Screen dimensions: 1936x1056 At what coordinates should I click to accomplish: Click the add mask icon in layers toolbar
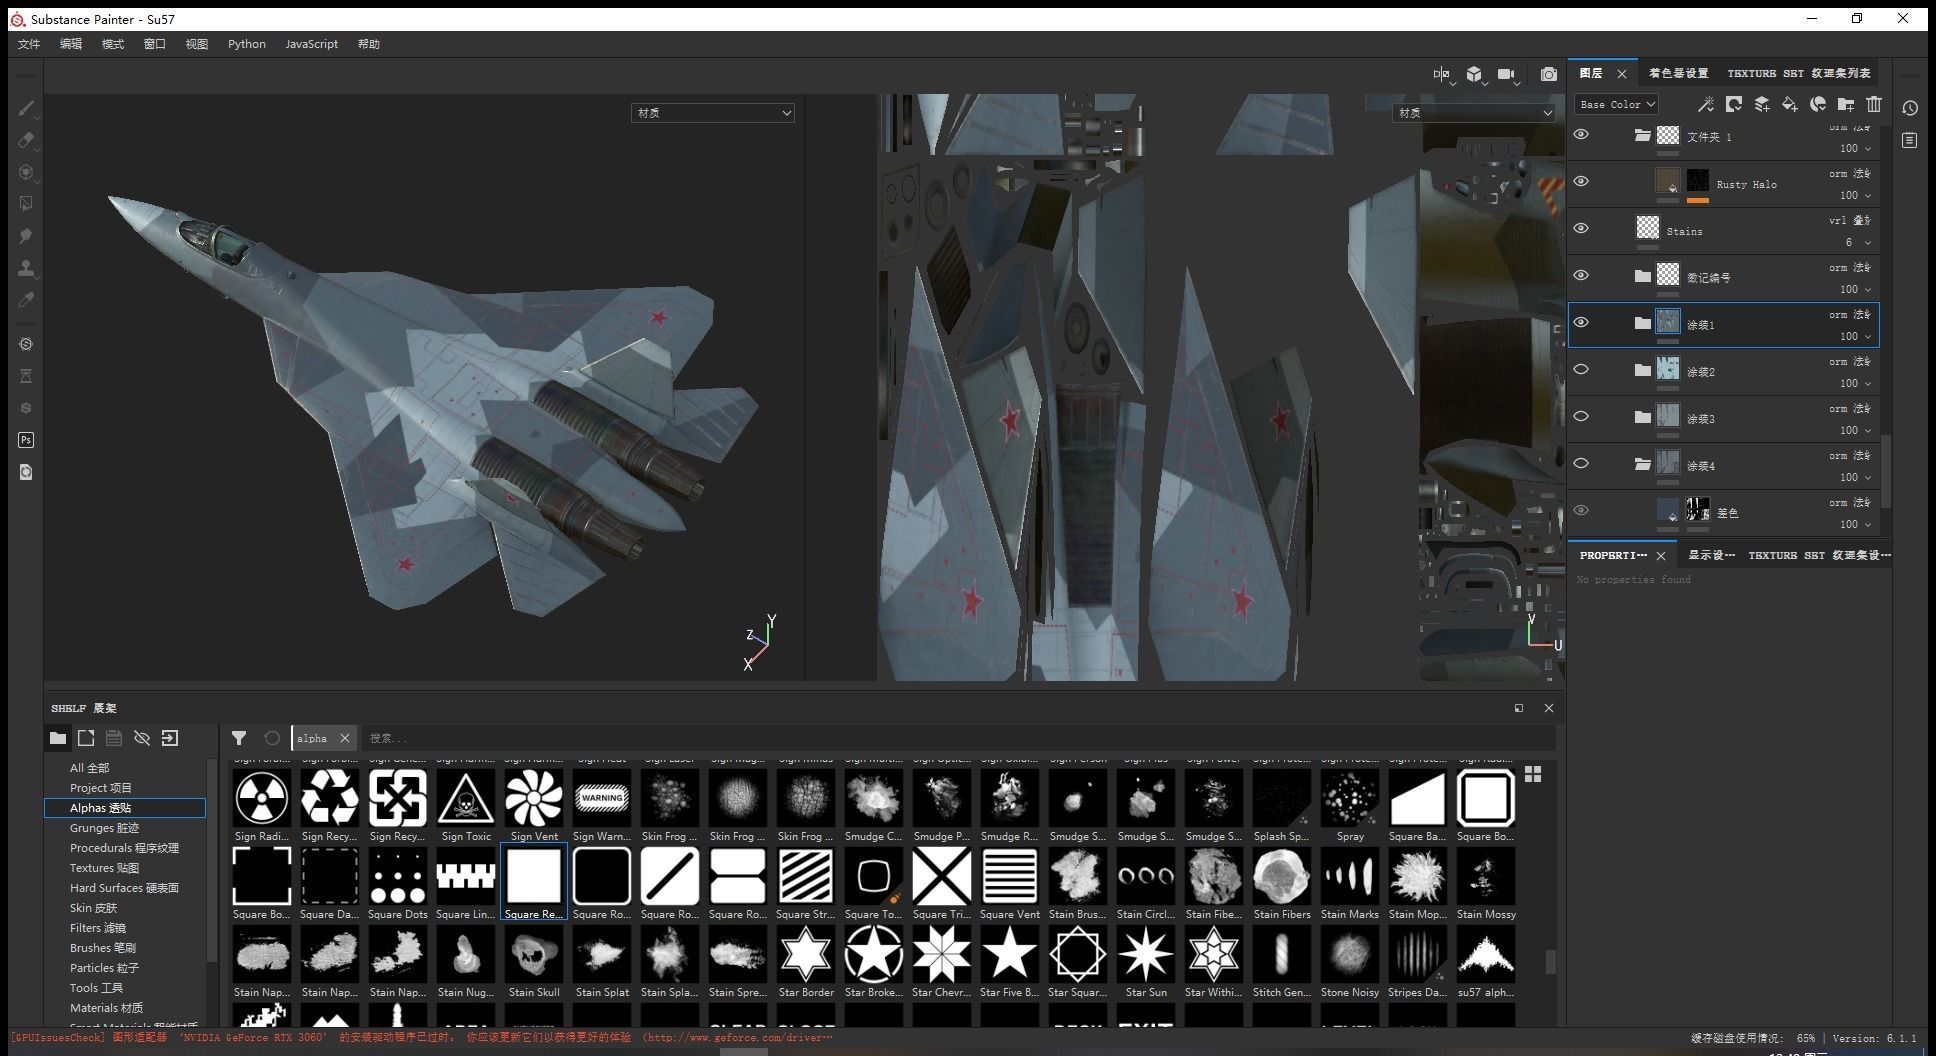tap(1734, 104)
